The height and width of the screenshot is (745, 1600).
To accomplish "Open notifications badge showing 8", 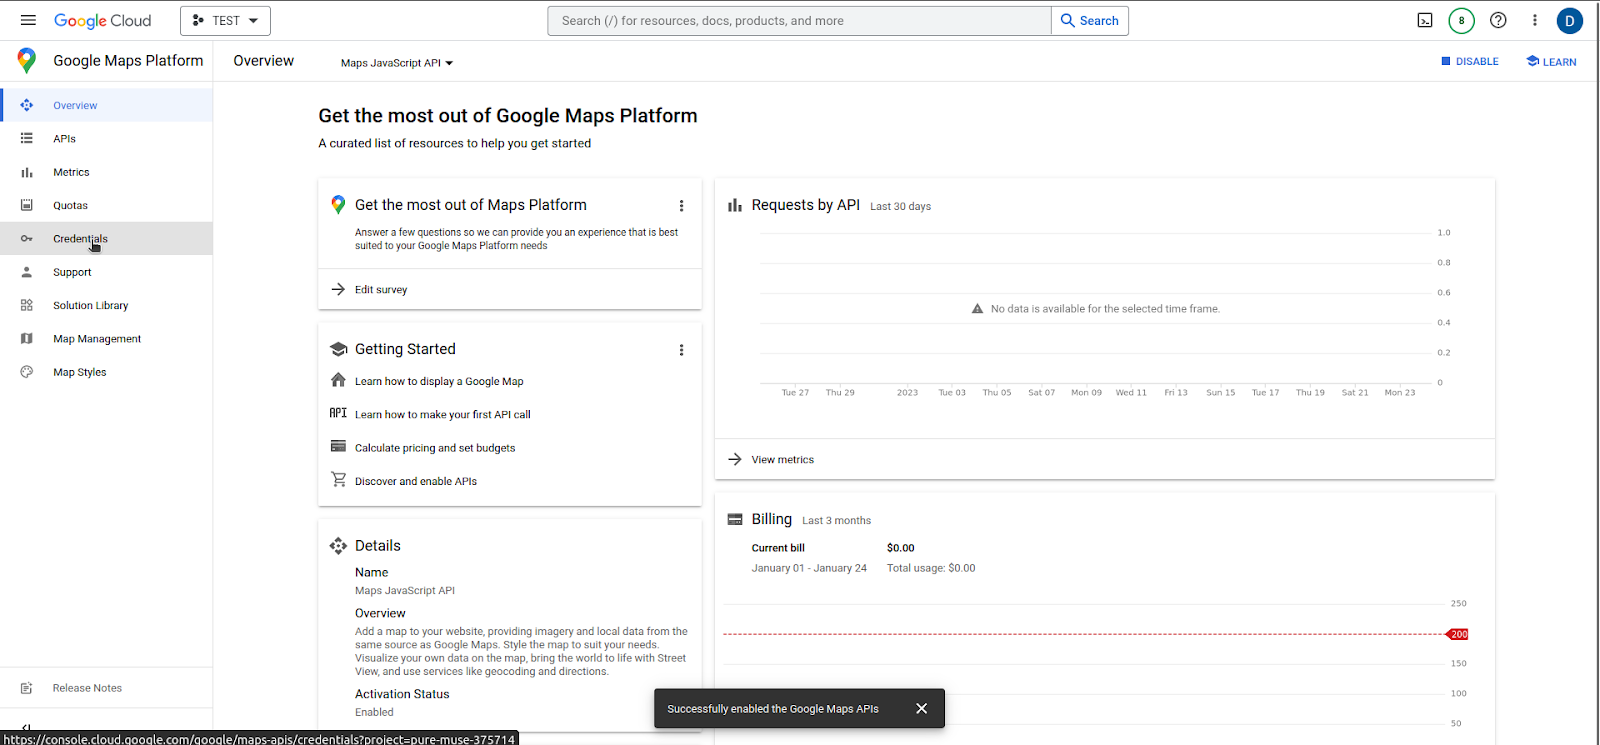I will pos(1461,20).
